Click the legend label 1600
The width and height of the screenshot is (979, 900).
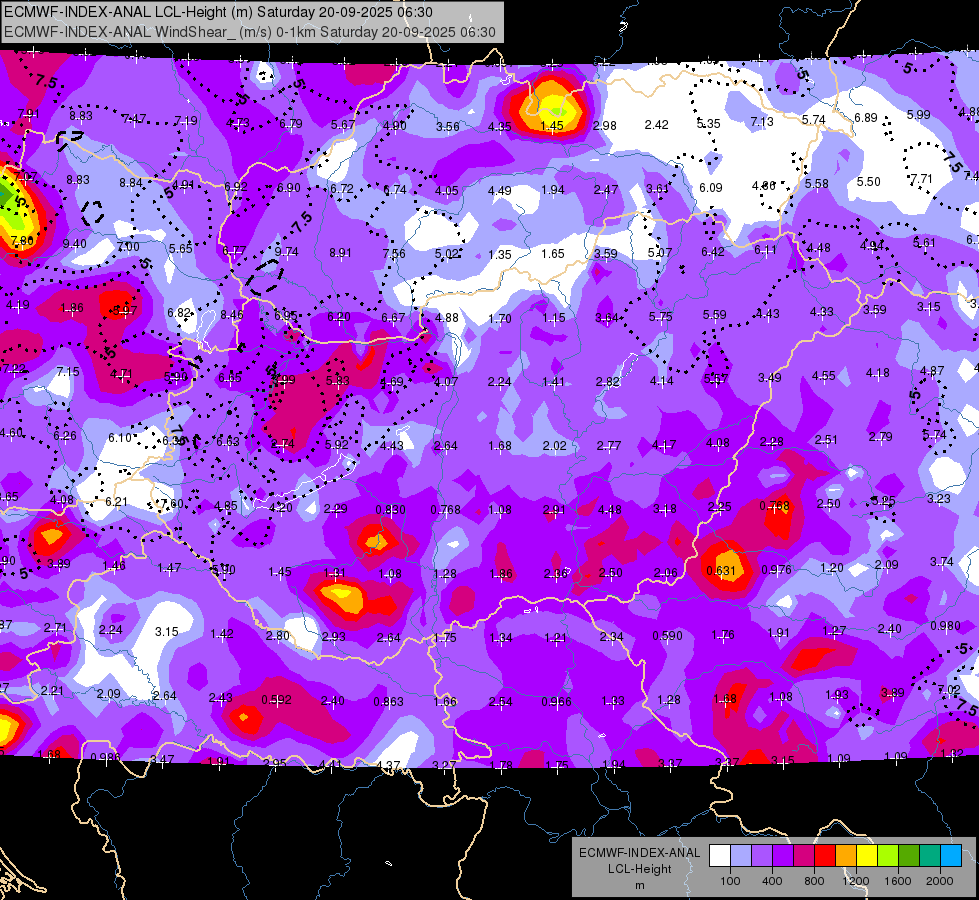[x=898, y=881]
